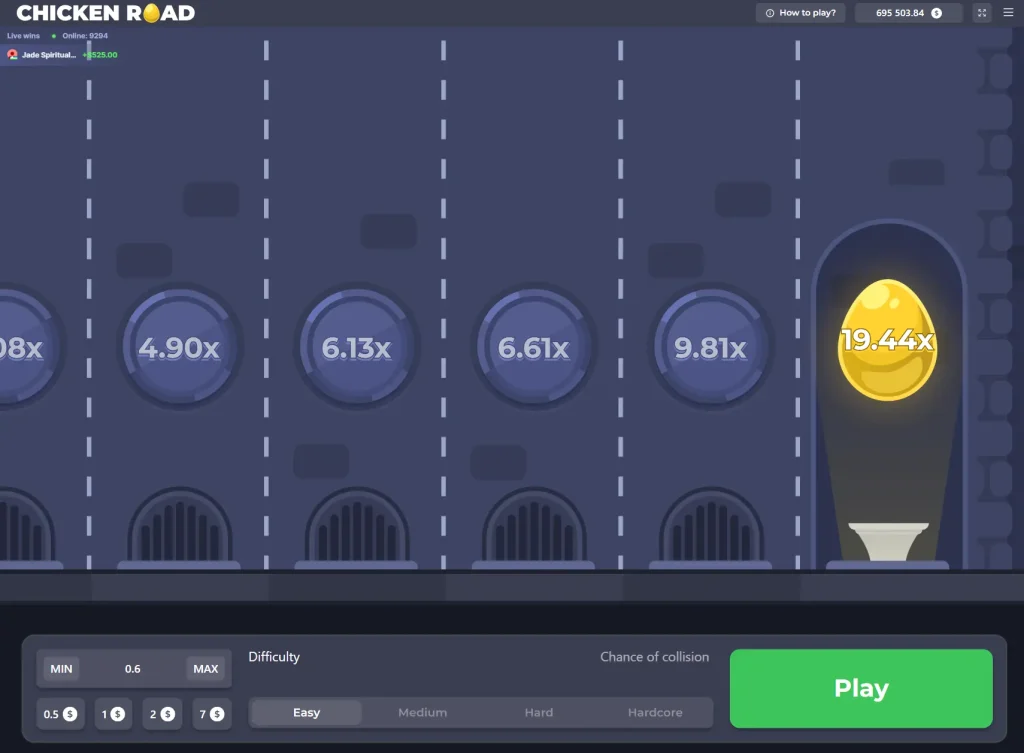
Task: Select Easy difficulty
Action: coord(306,713)
